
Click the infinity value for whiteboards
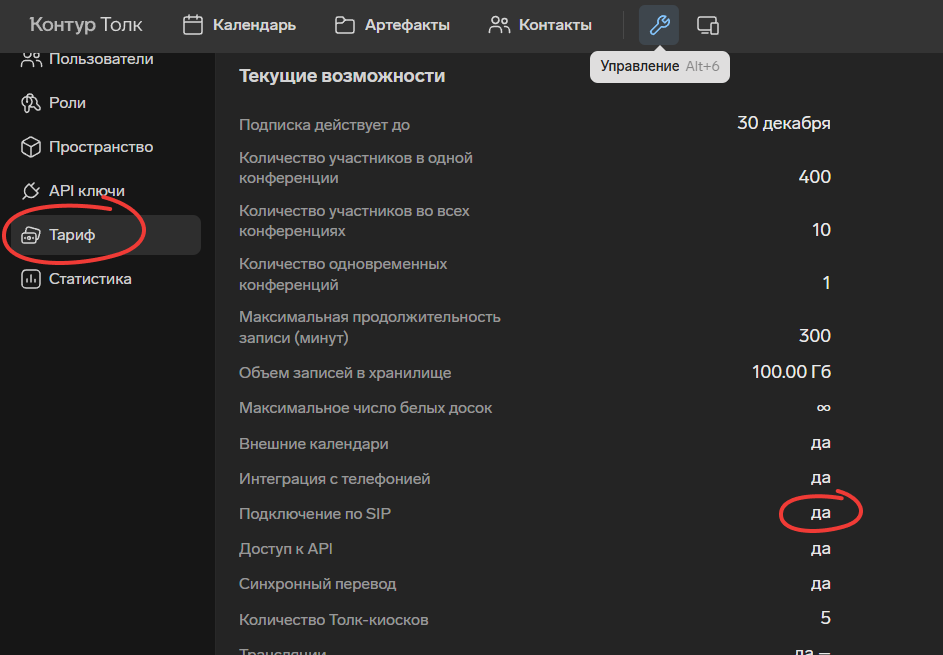(823, 408)
